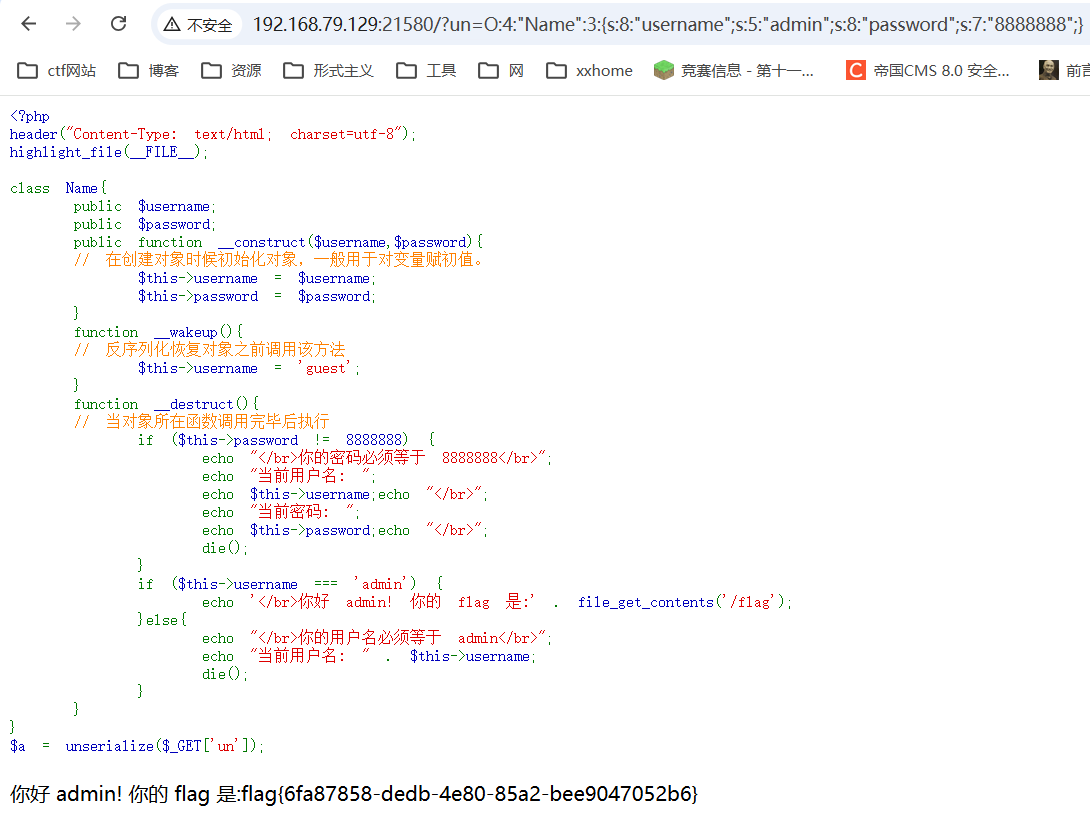Click the flag output text line
Image resolution: width=1090 pixels, height=815 pixels.
pos(354,793)
